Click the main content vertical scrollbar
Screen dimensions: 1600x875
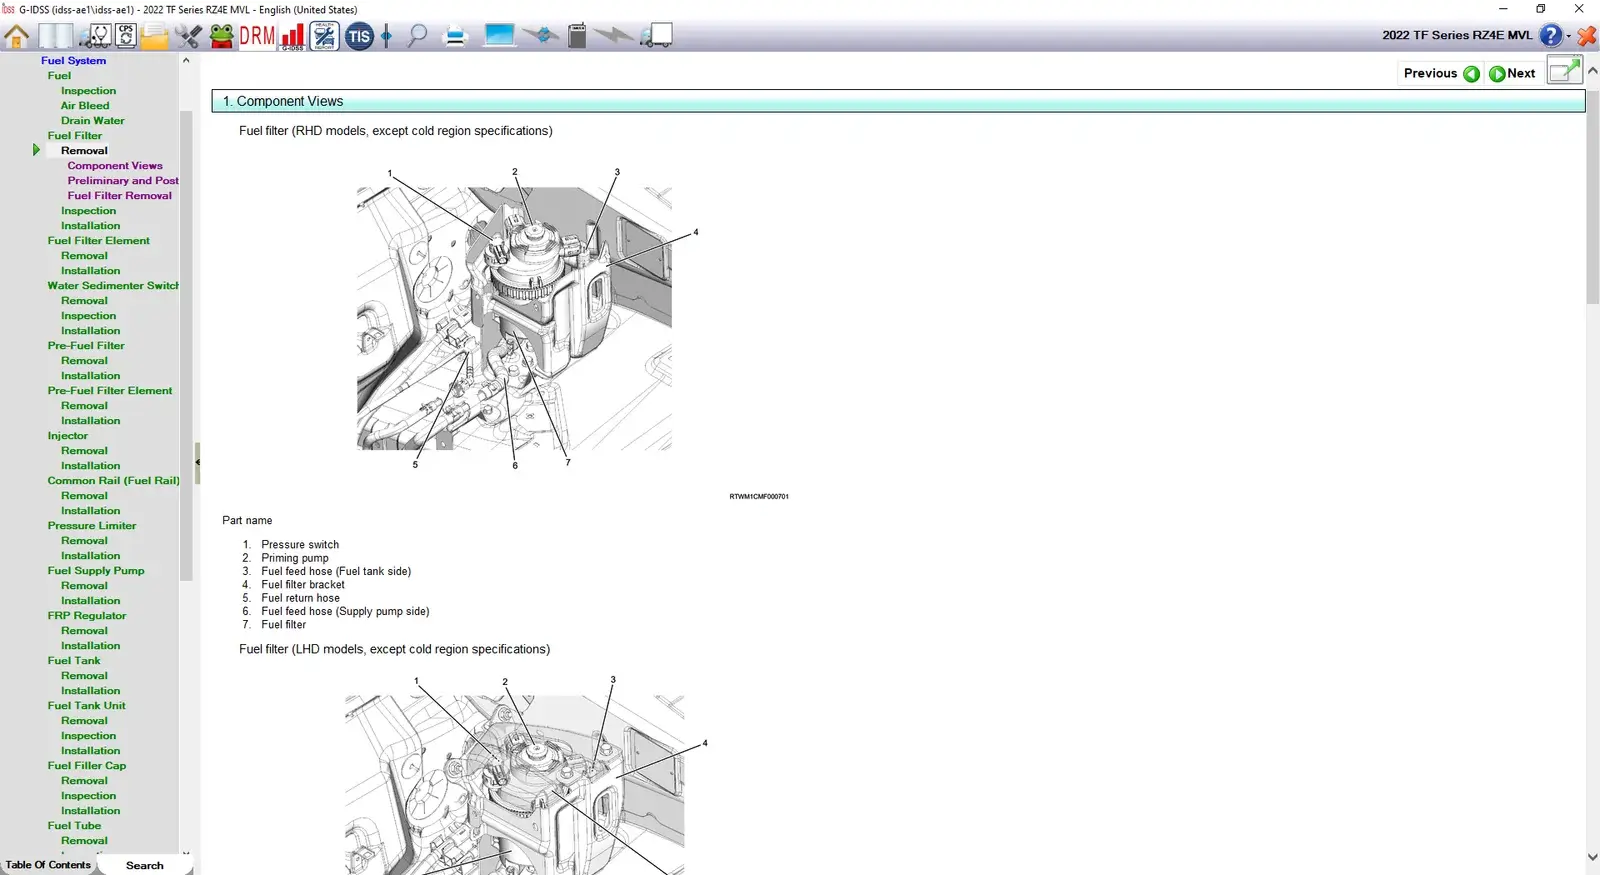1592,200
